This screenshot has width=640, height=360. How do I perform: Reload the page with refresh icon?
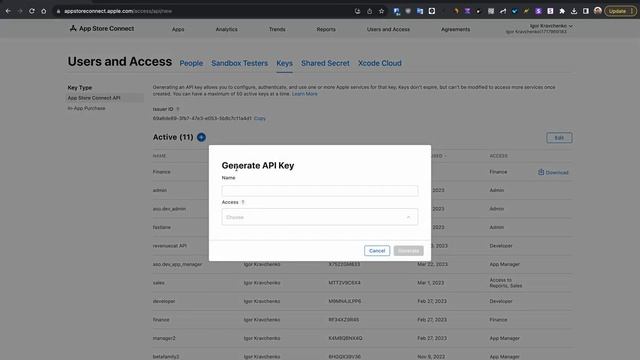[x=32, y=11]
